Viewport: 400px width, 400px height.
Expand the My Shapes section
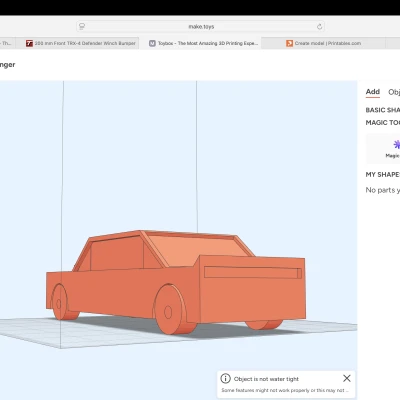(x=383, y=175)
